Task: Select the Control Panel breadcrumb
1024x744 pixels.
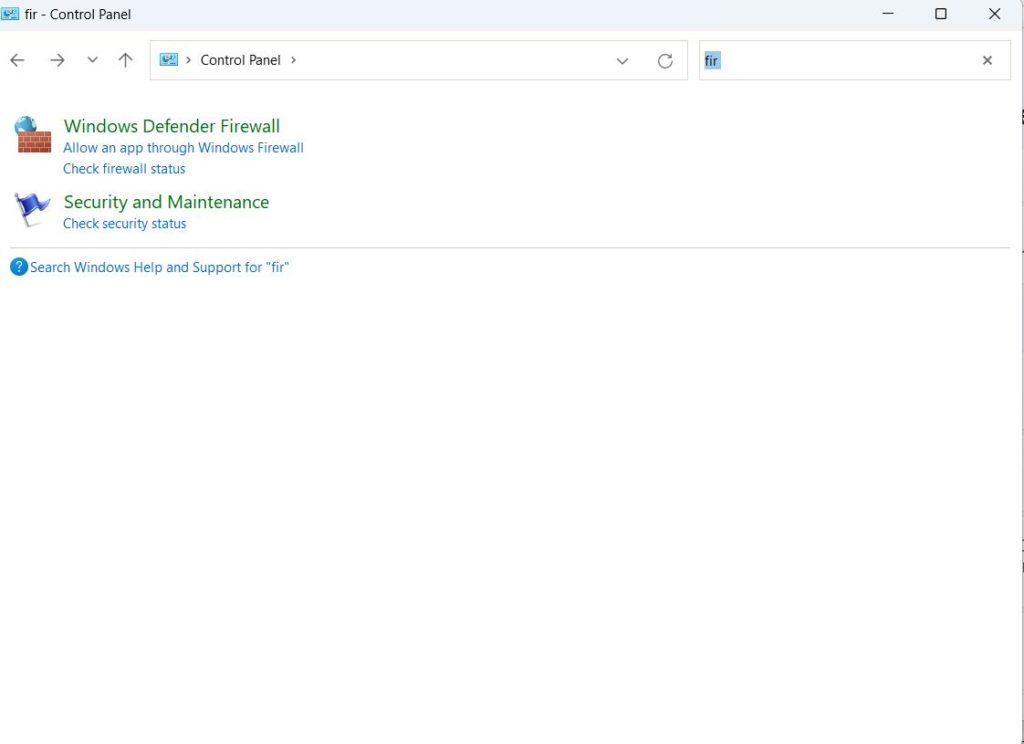Action: [x=240, y=60]
